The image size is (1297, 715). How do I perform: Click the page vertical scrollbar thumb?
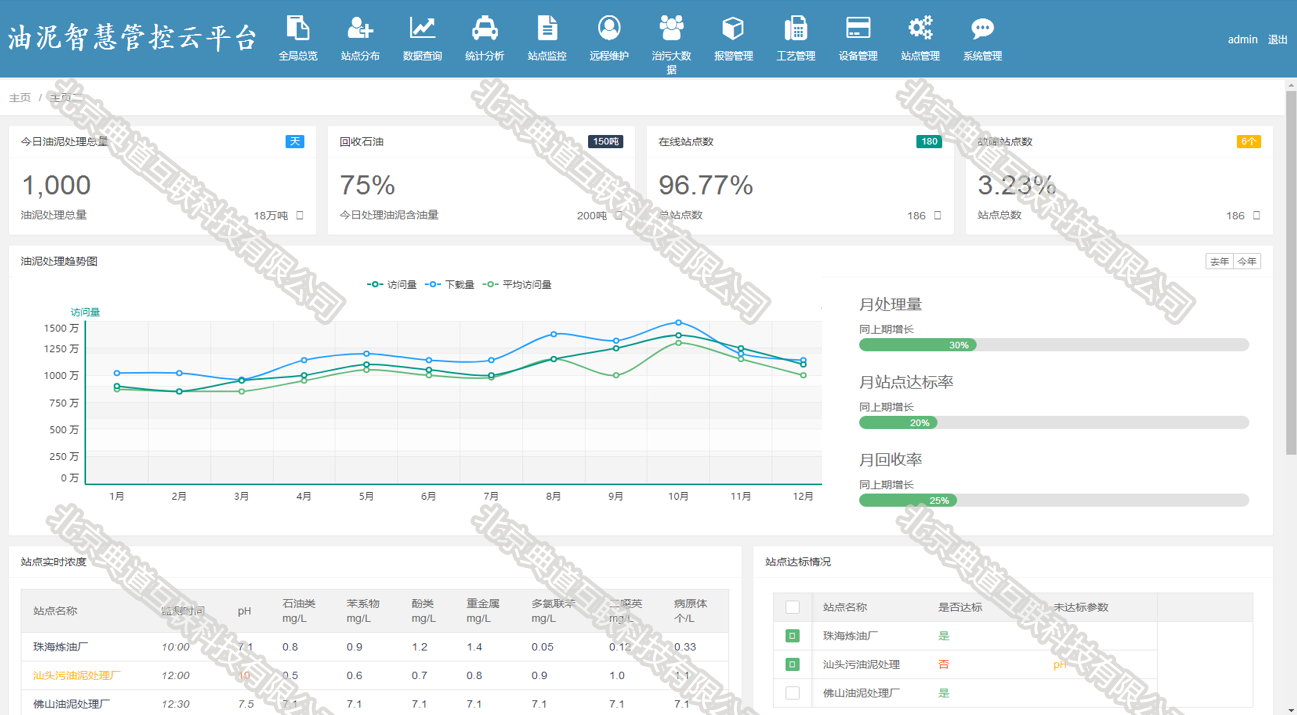(x=1291, y=272)
